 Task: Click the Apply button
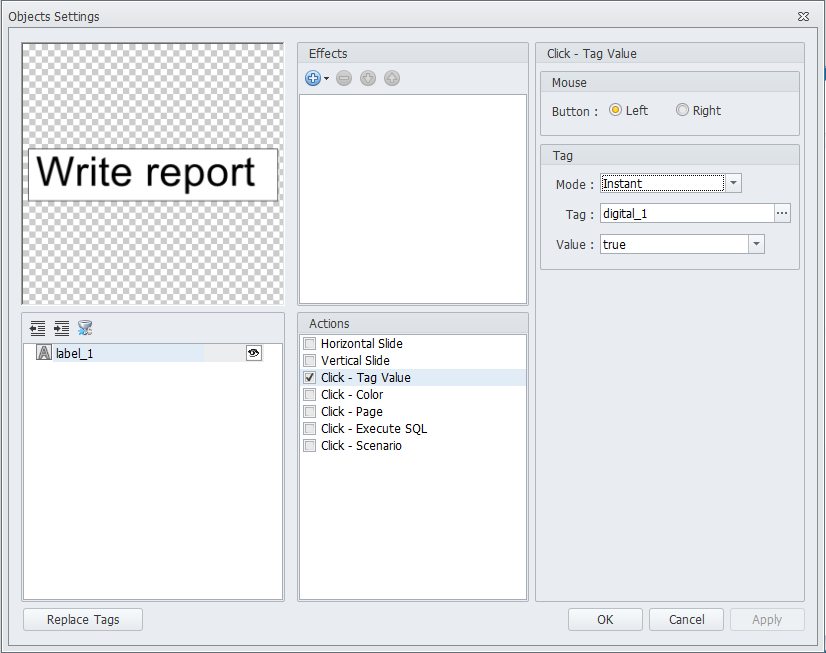(767, 620)
